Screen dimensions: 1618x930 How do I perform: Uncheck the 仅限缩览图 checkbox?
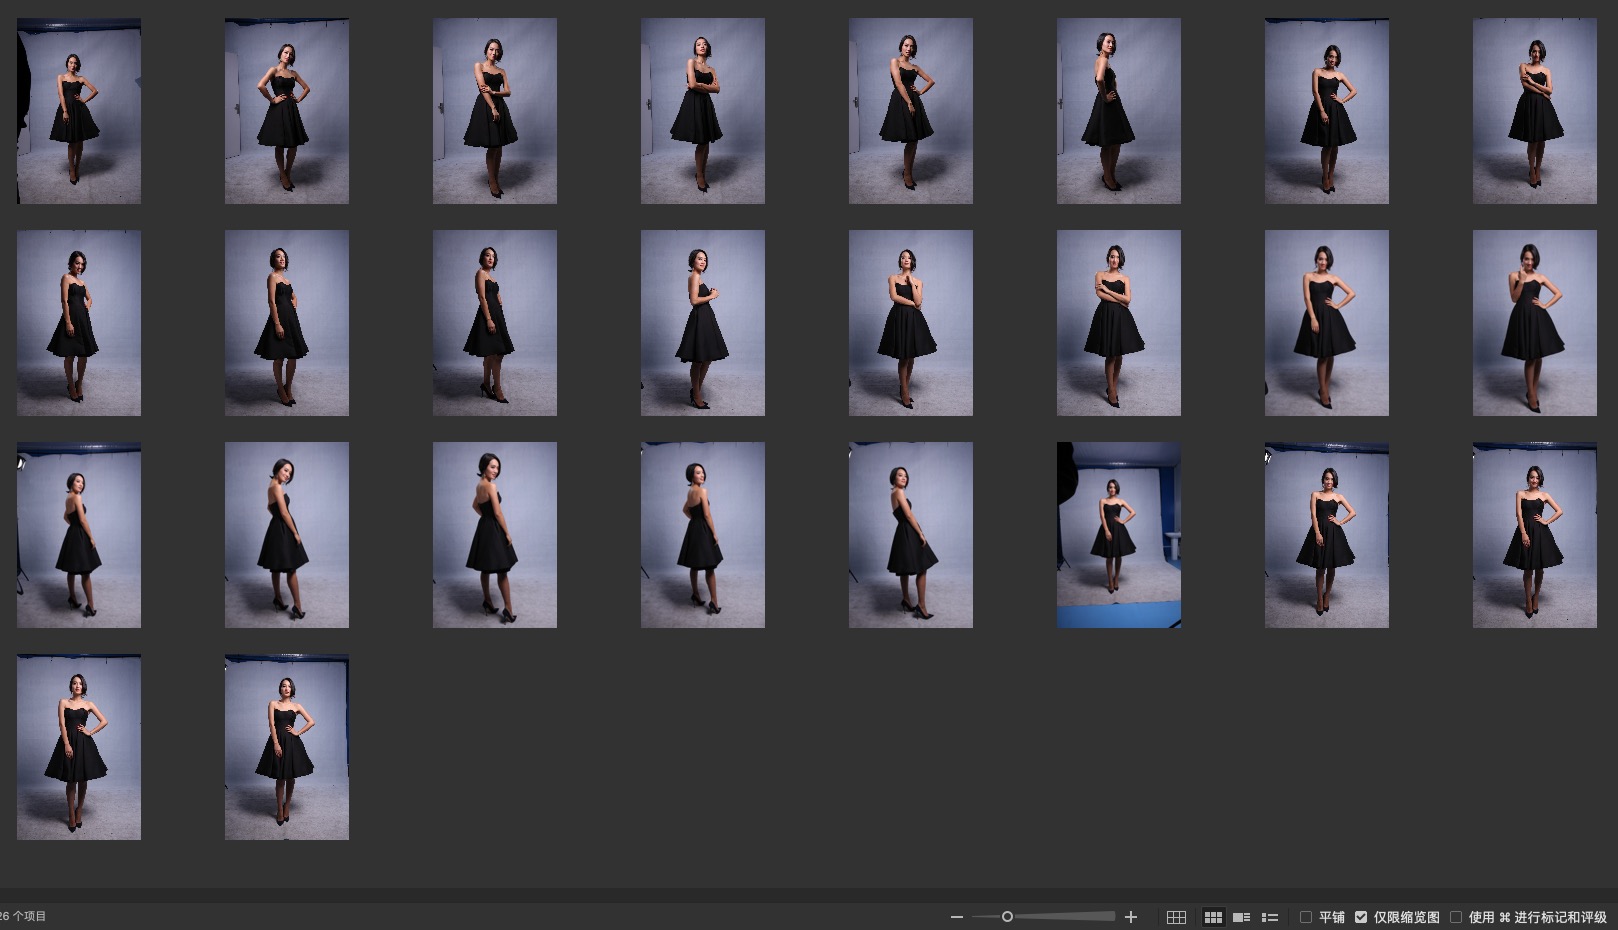click(1361, 917)
